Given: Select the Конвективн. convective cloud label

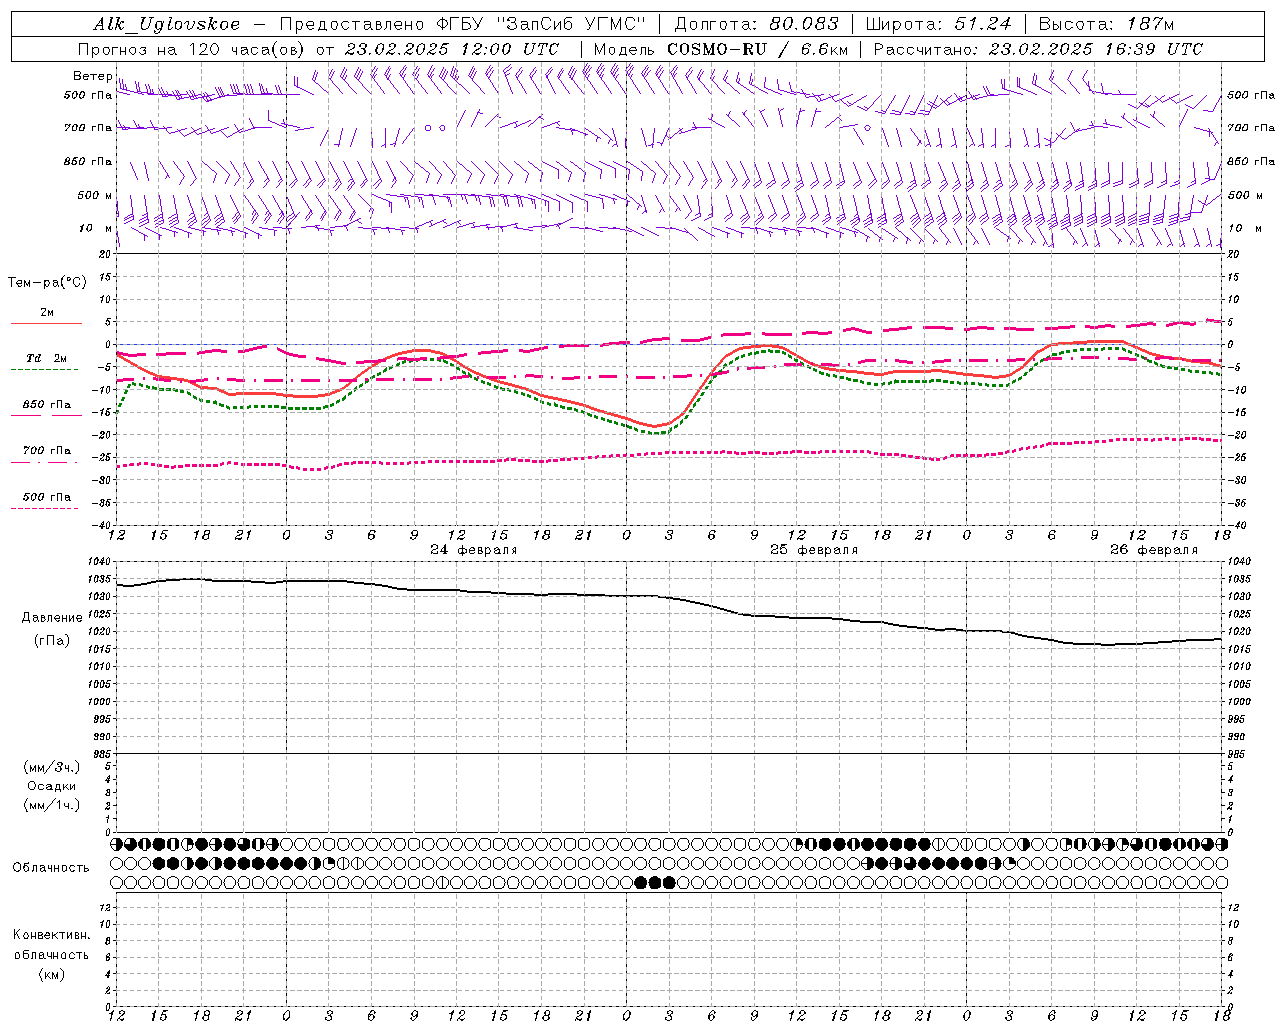Looking at the screenshot, I should click(51, 935).
